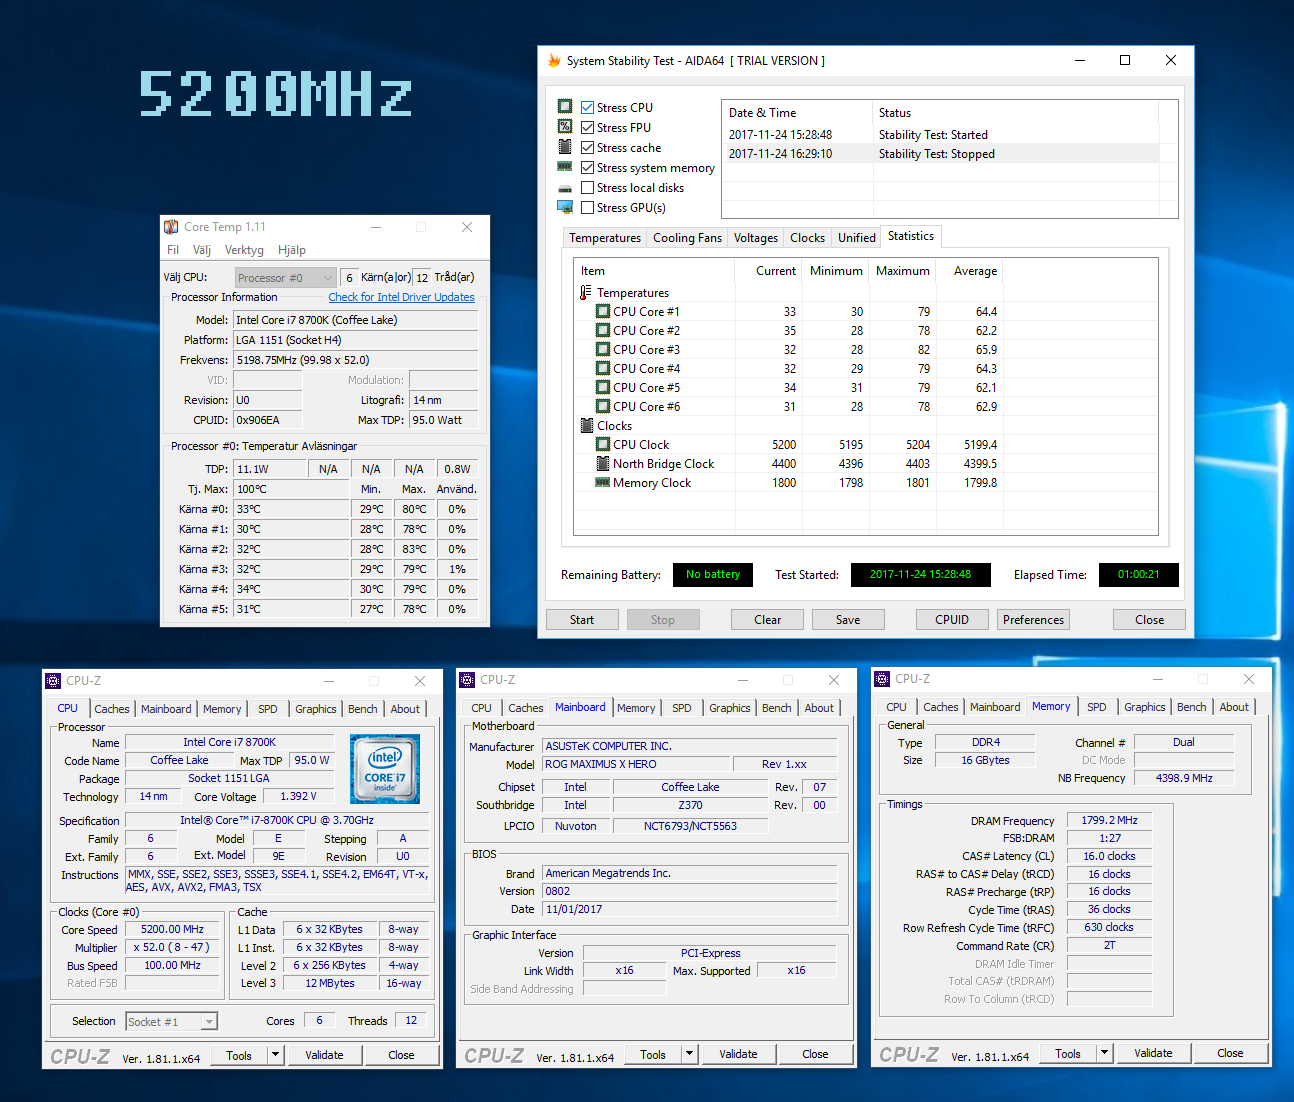Click the Clocks group chip icon

pos(587,426)
